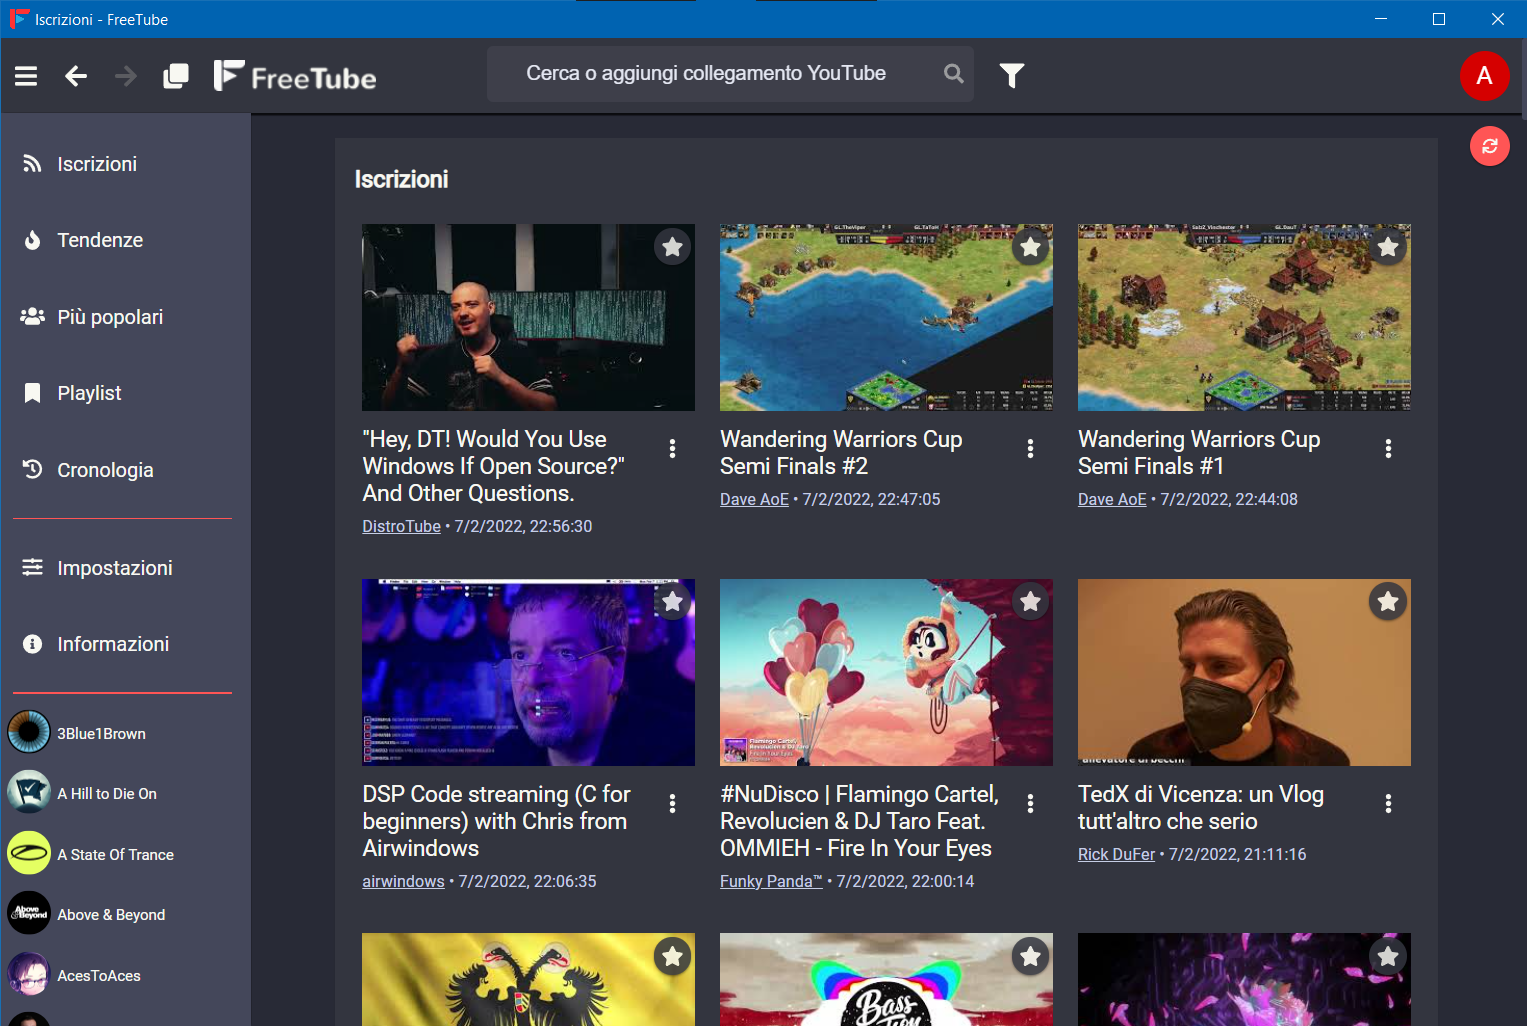Navigate back using the back arrow
The image size is (1527, 1026).
pyautogui.click(x=76, y=75)
